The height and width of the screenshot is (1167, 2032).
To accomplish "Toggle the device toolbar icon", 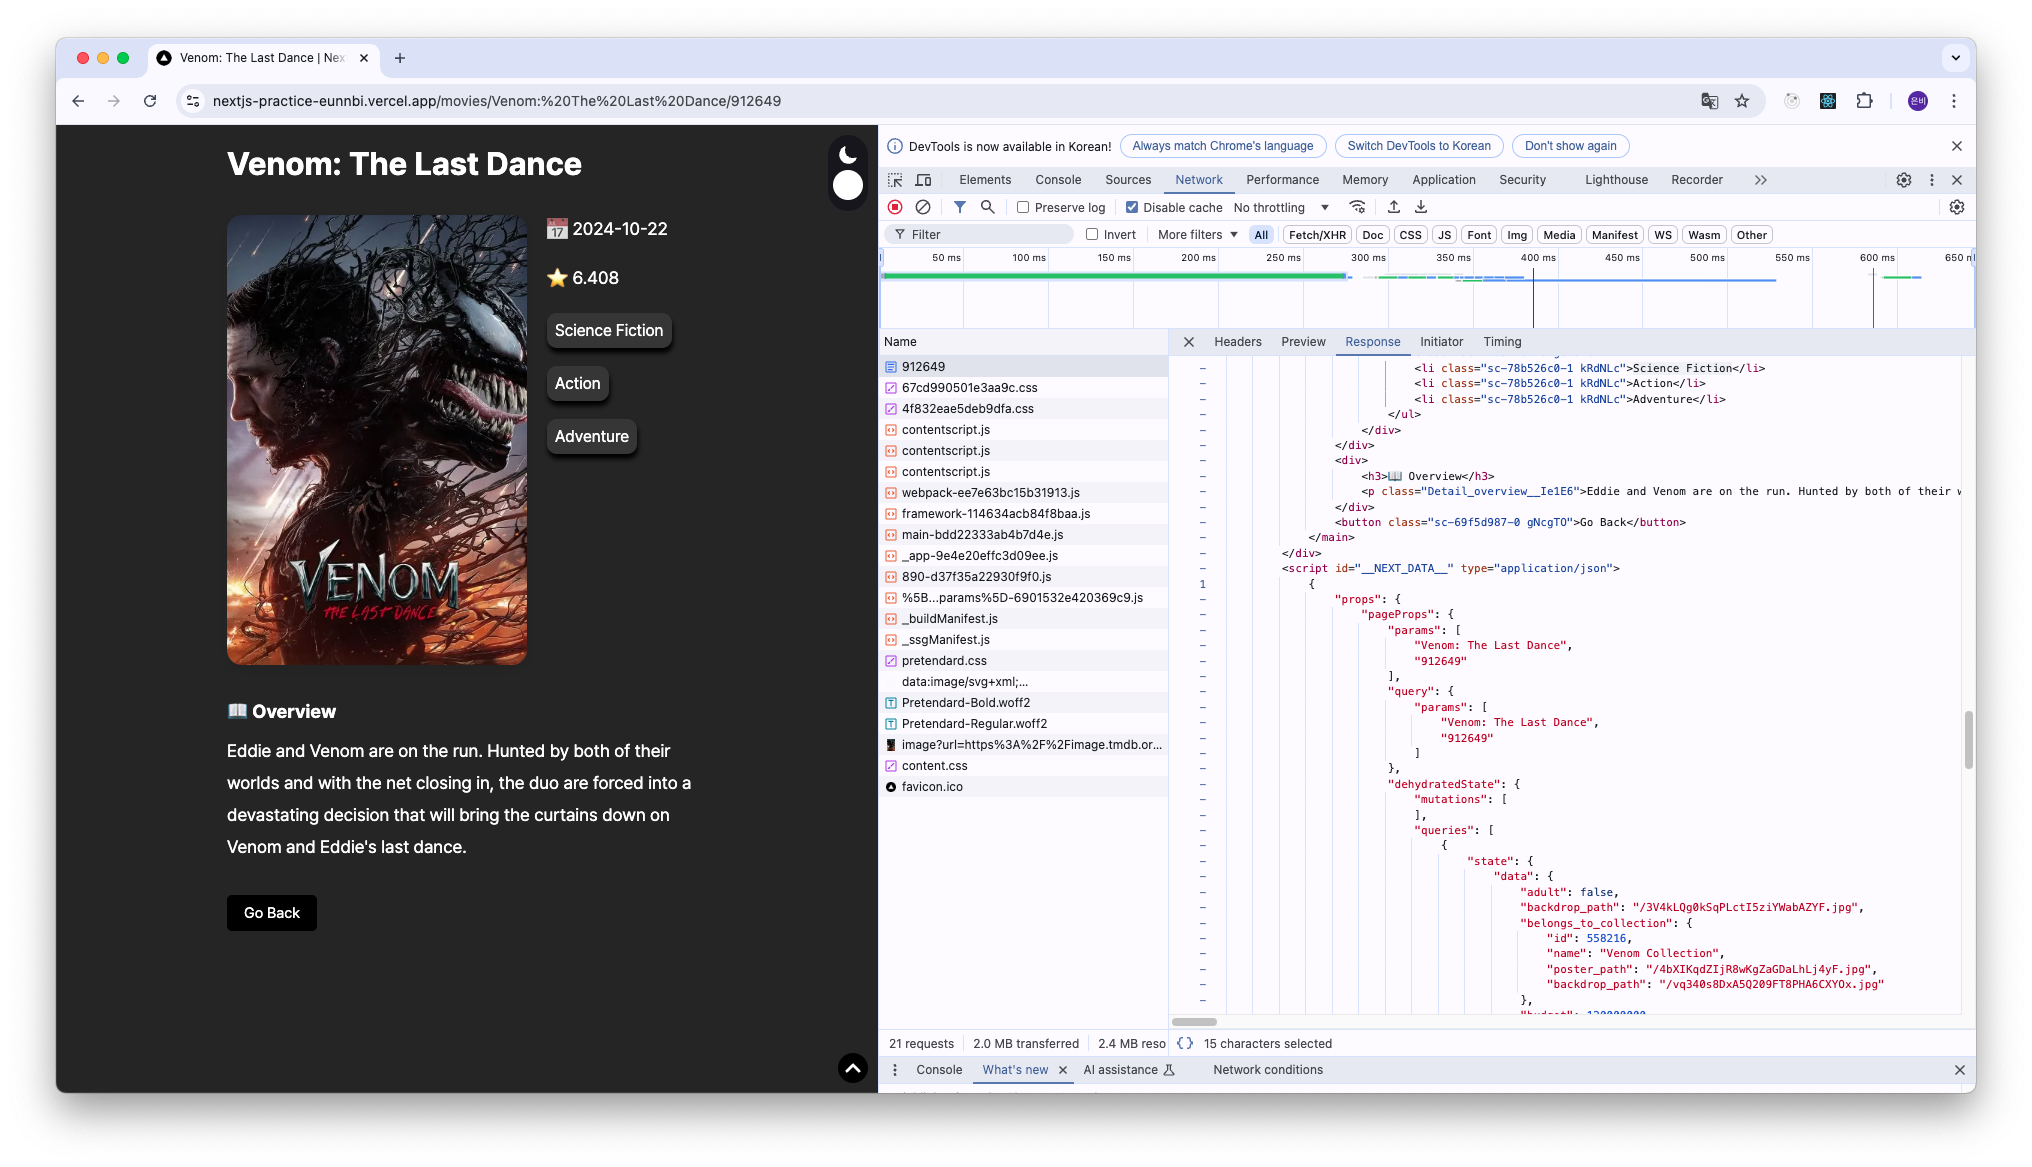I will coord(923,180).
